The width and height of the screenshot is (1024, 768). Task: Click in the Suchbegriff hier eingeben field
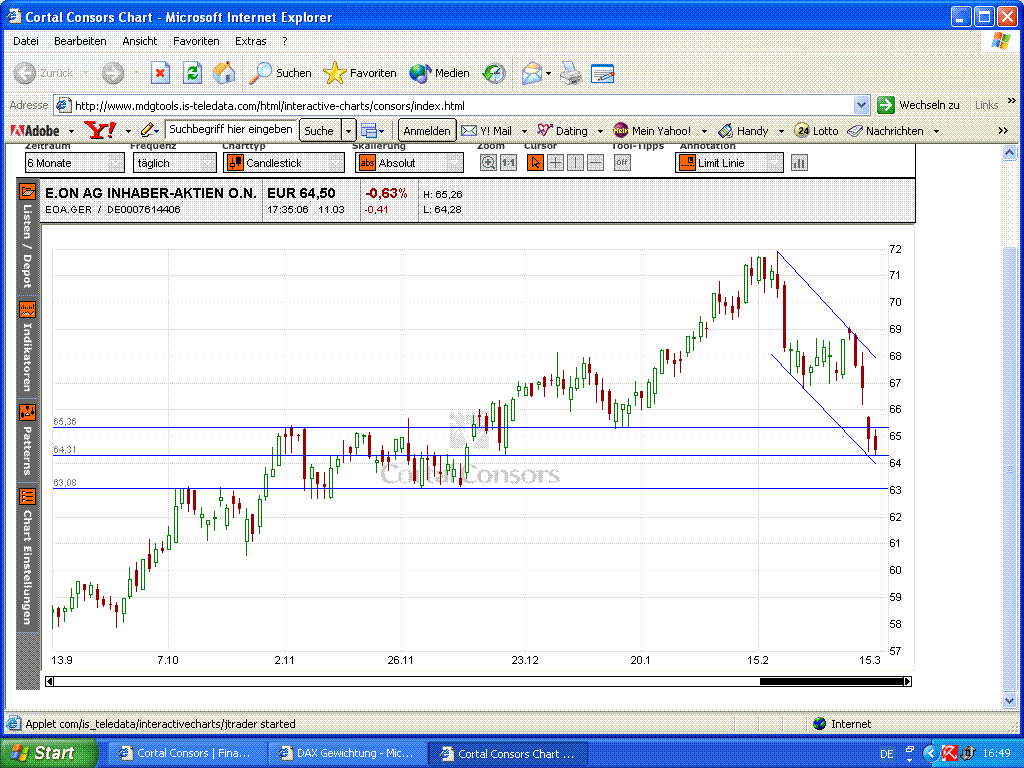click(231, 129)
